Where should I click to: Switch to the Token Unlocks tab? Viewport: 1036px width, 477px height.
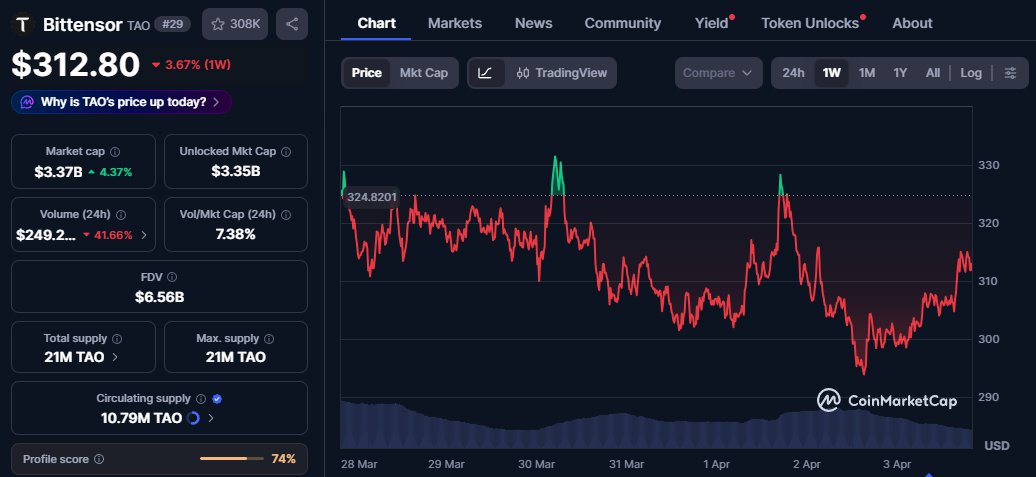tap(810, 23)
